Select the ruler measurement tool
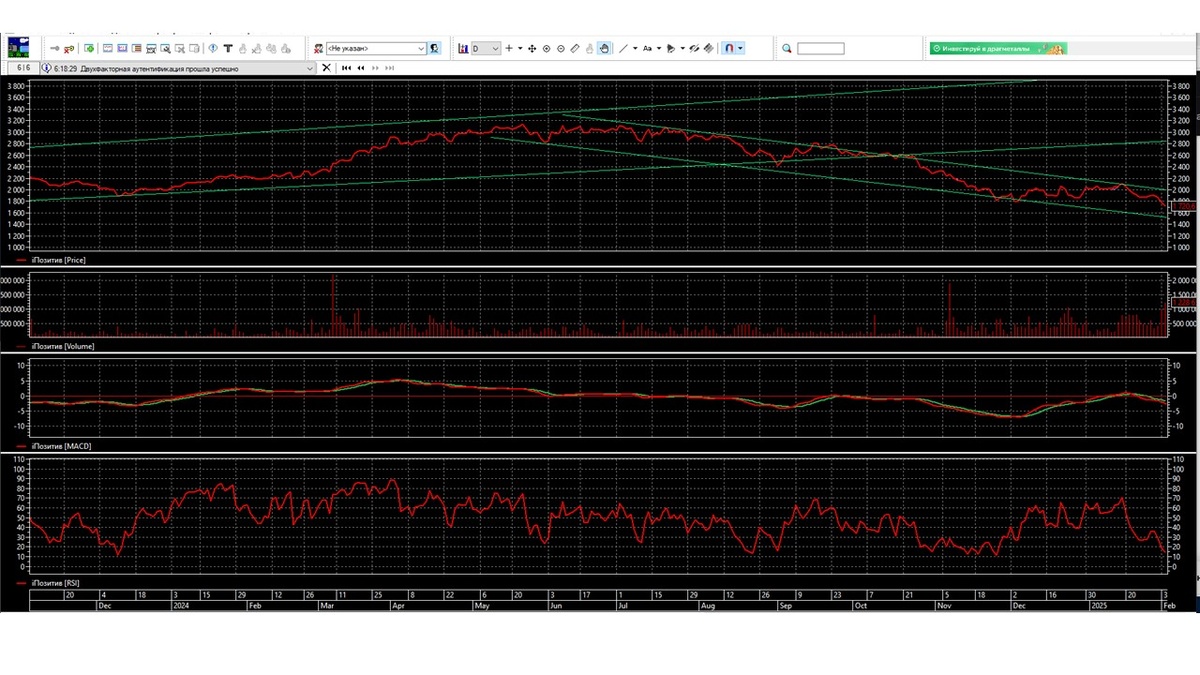 click(575, 48)
